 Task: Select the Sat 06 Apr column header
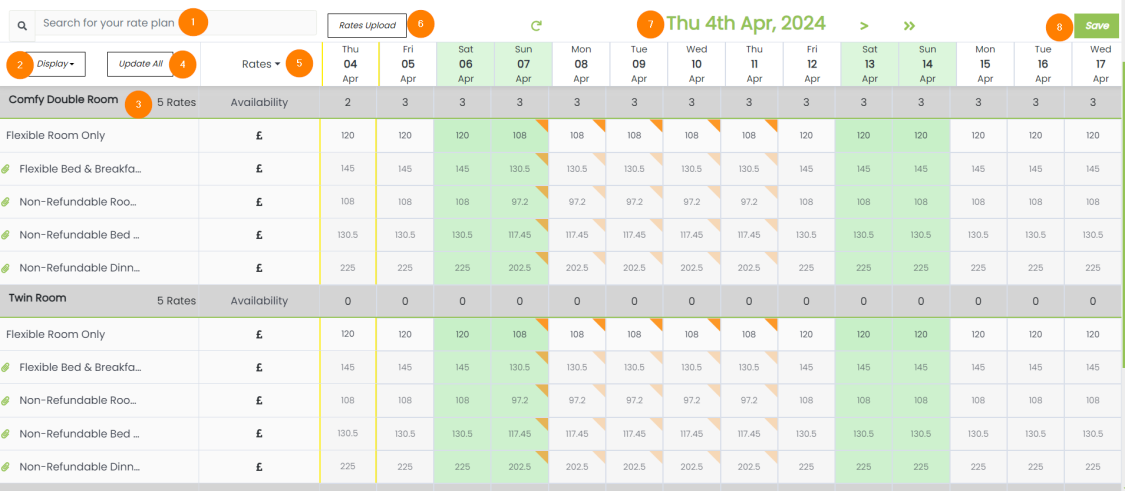pyautogui.click(x=463, y=62)
